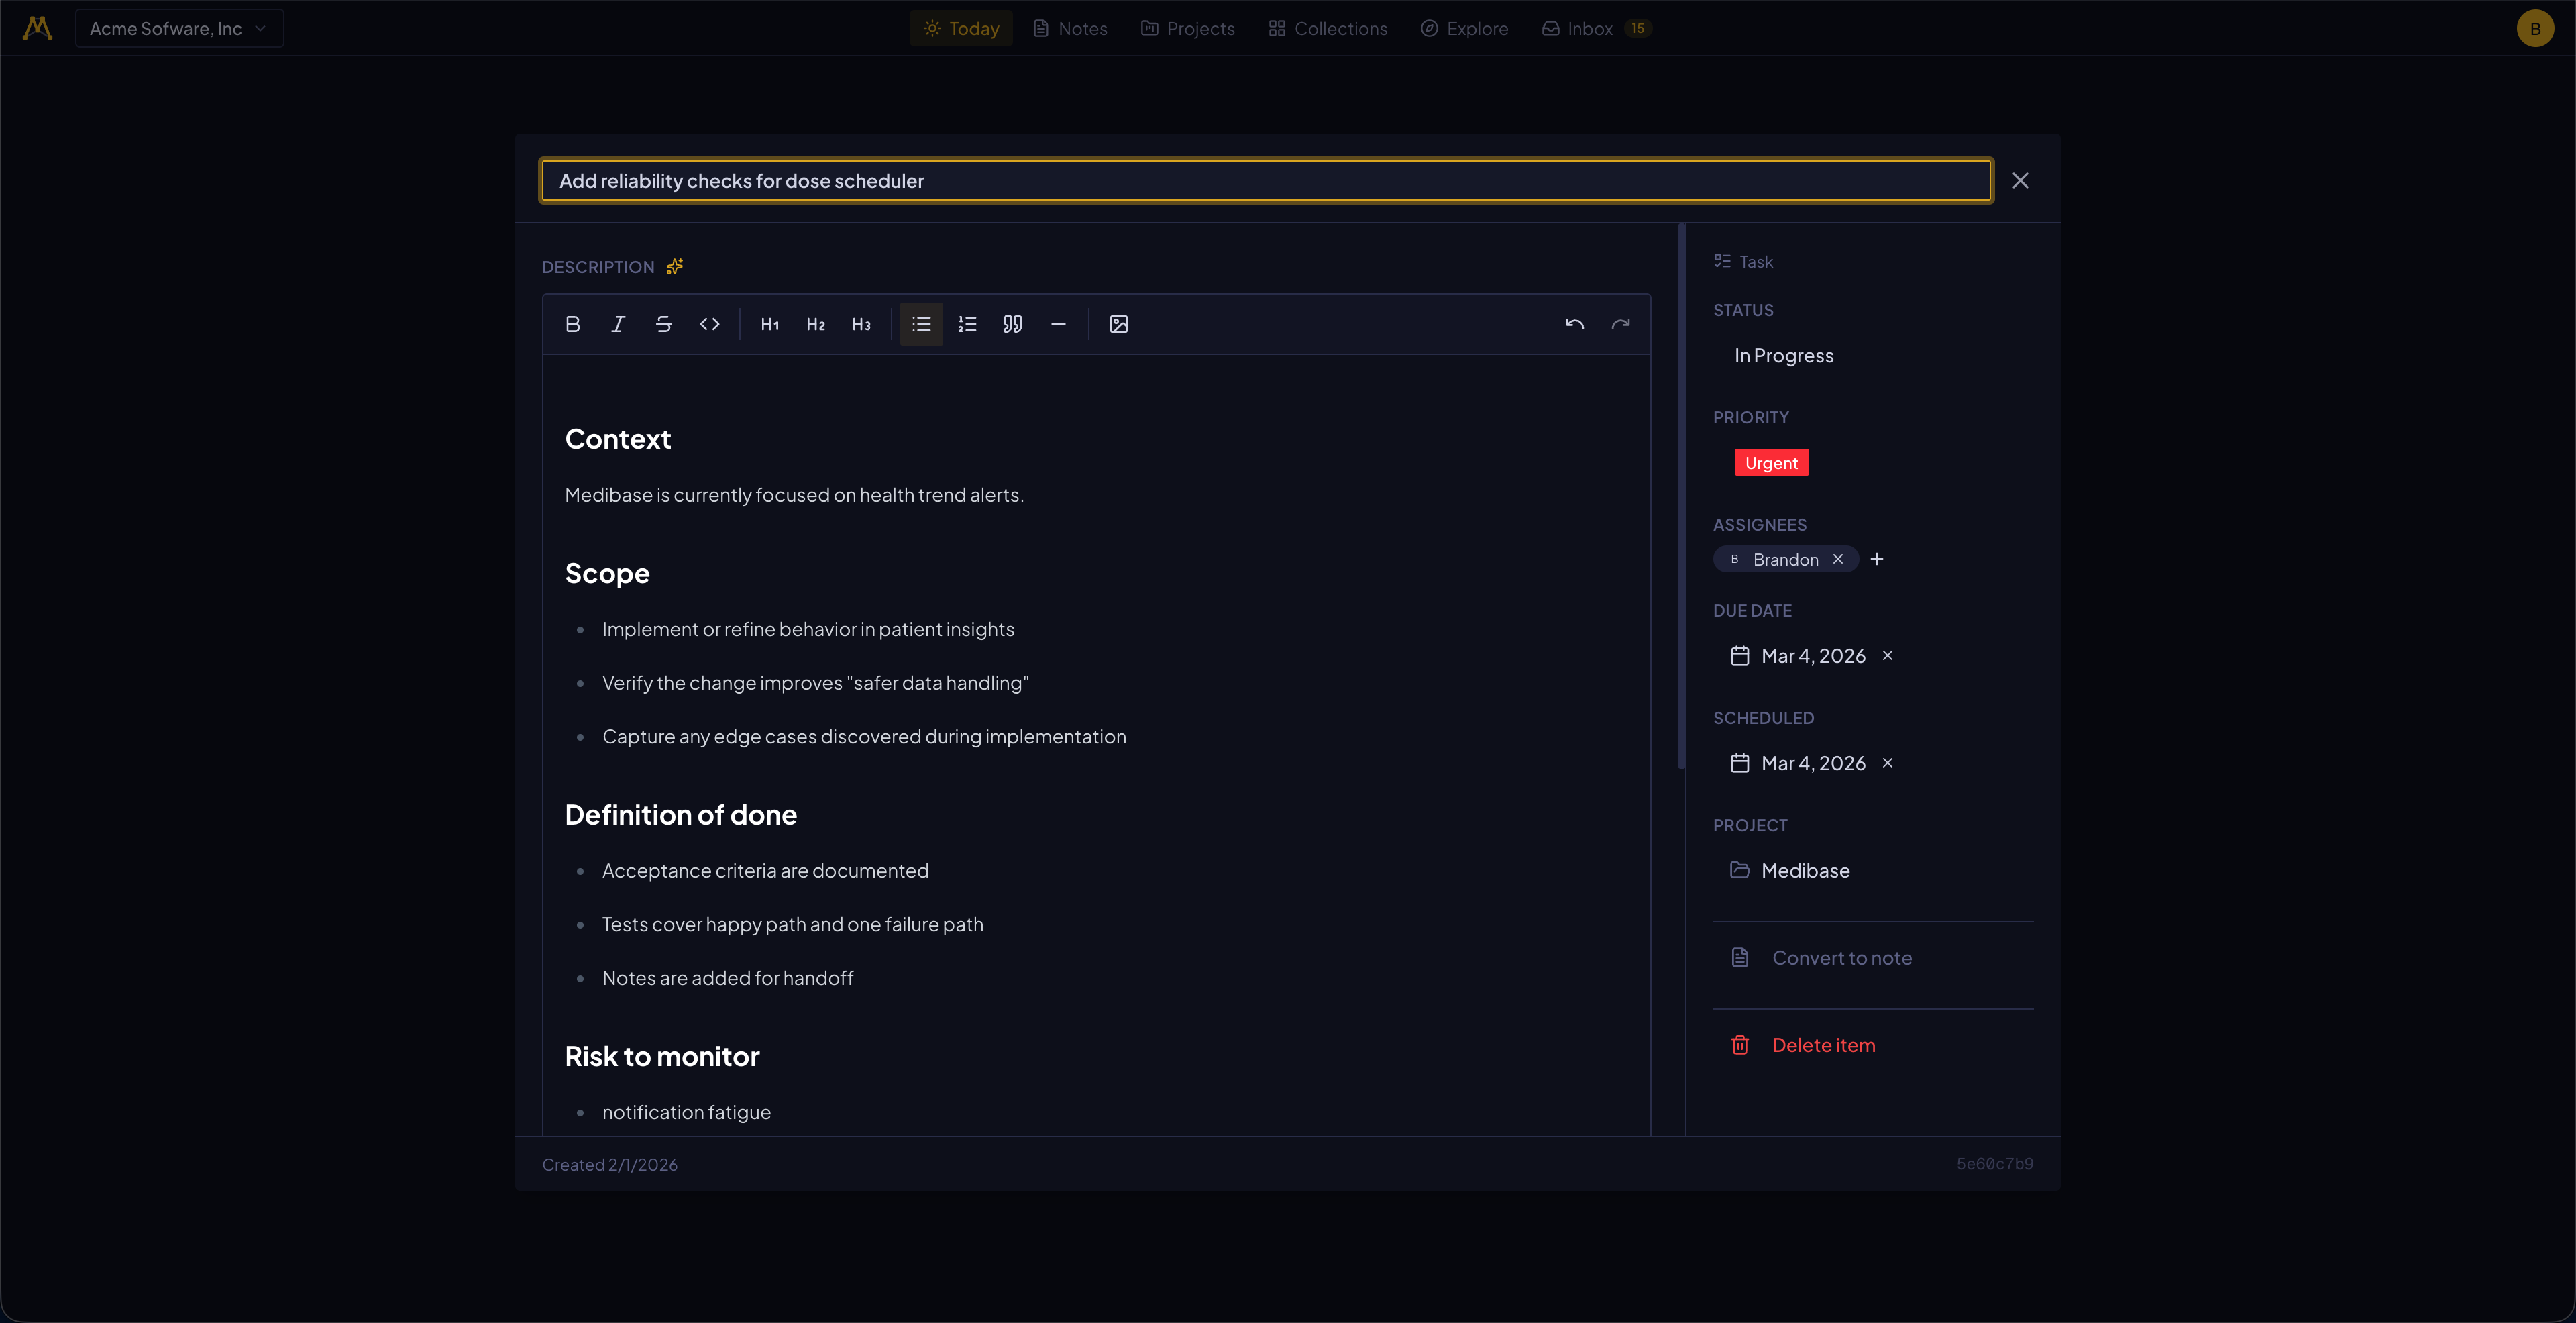Screen dimensions: 2576x1323
Task: Switch to numbered list formatting
Action: click(x=967, y=324)
